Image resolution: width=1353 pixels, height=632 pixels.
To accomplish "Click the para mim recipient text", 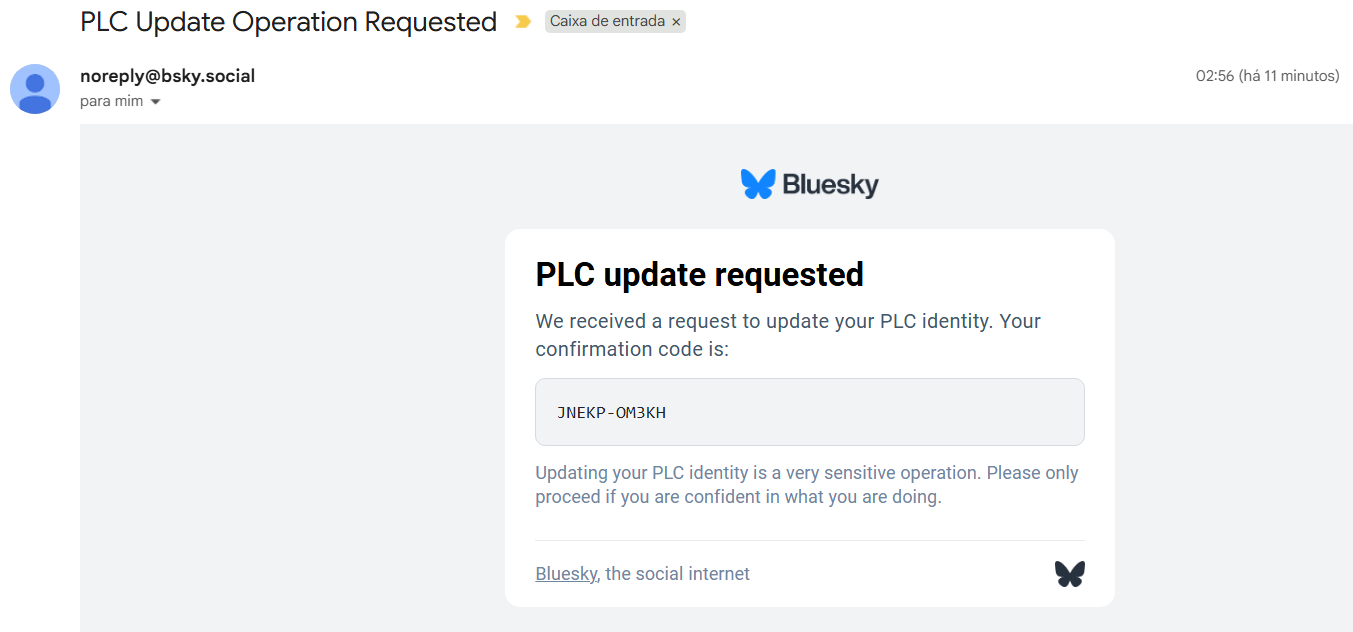I will 111,102.
